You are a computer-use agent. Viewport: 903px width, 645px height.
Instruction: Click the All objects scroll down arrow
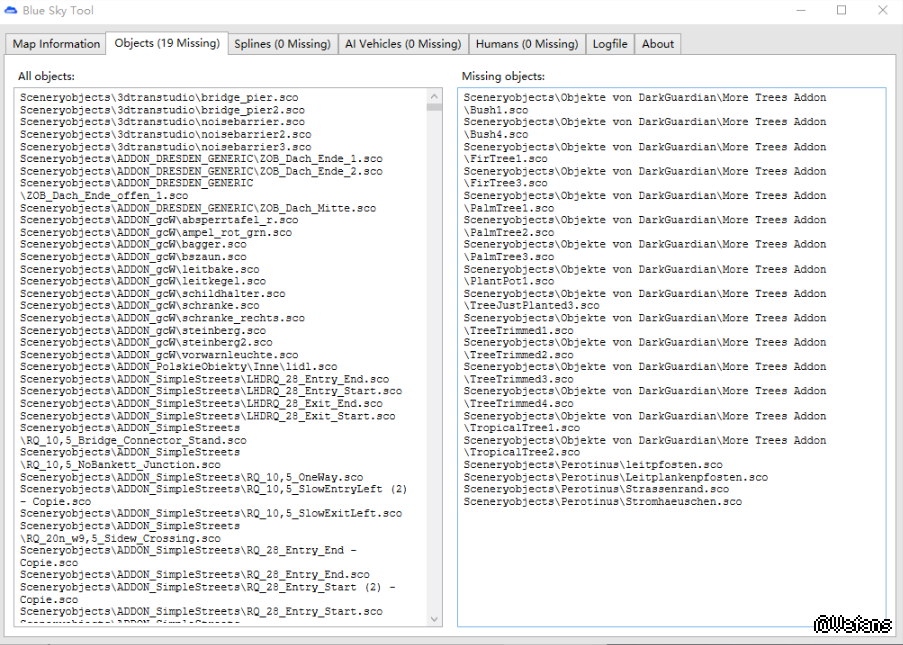click(434, 620)
